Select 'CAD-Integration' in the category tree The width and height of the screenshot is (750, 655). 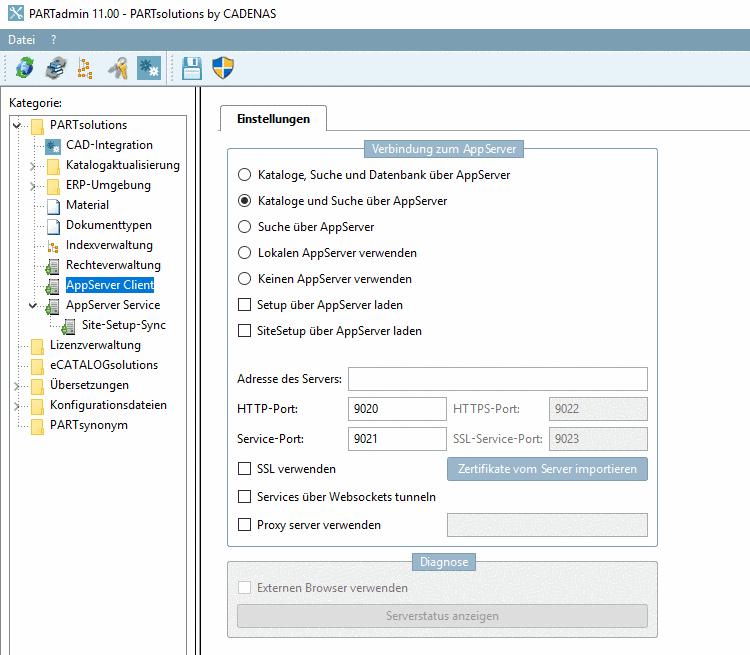click(x=110, y=145)
